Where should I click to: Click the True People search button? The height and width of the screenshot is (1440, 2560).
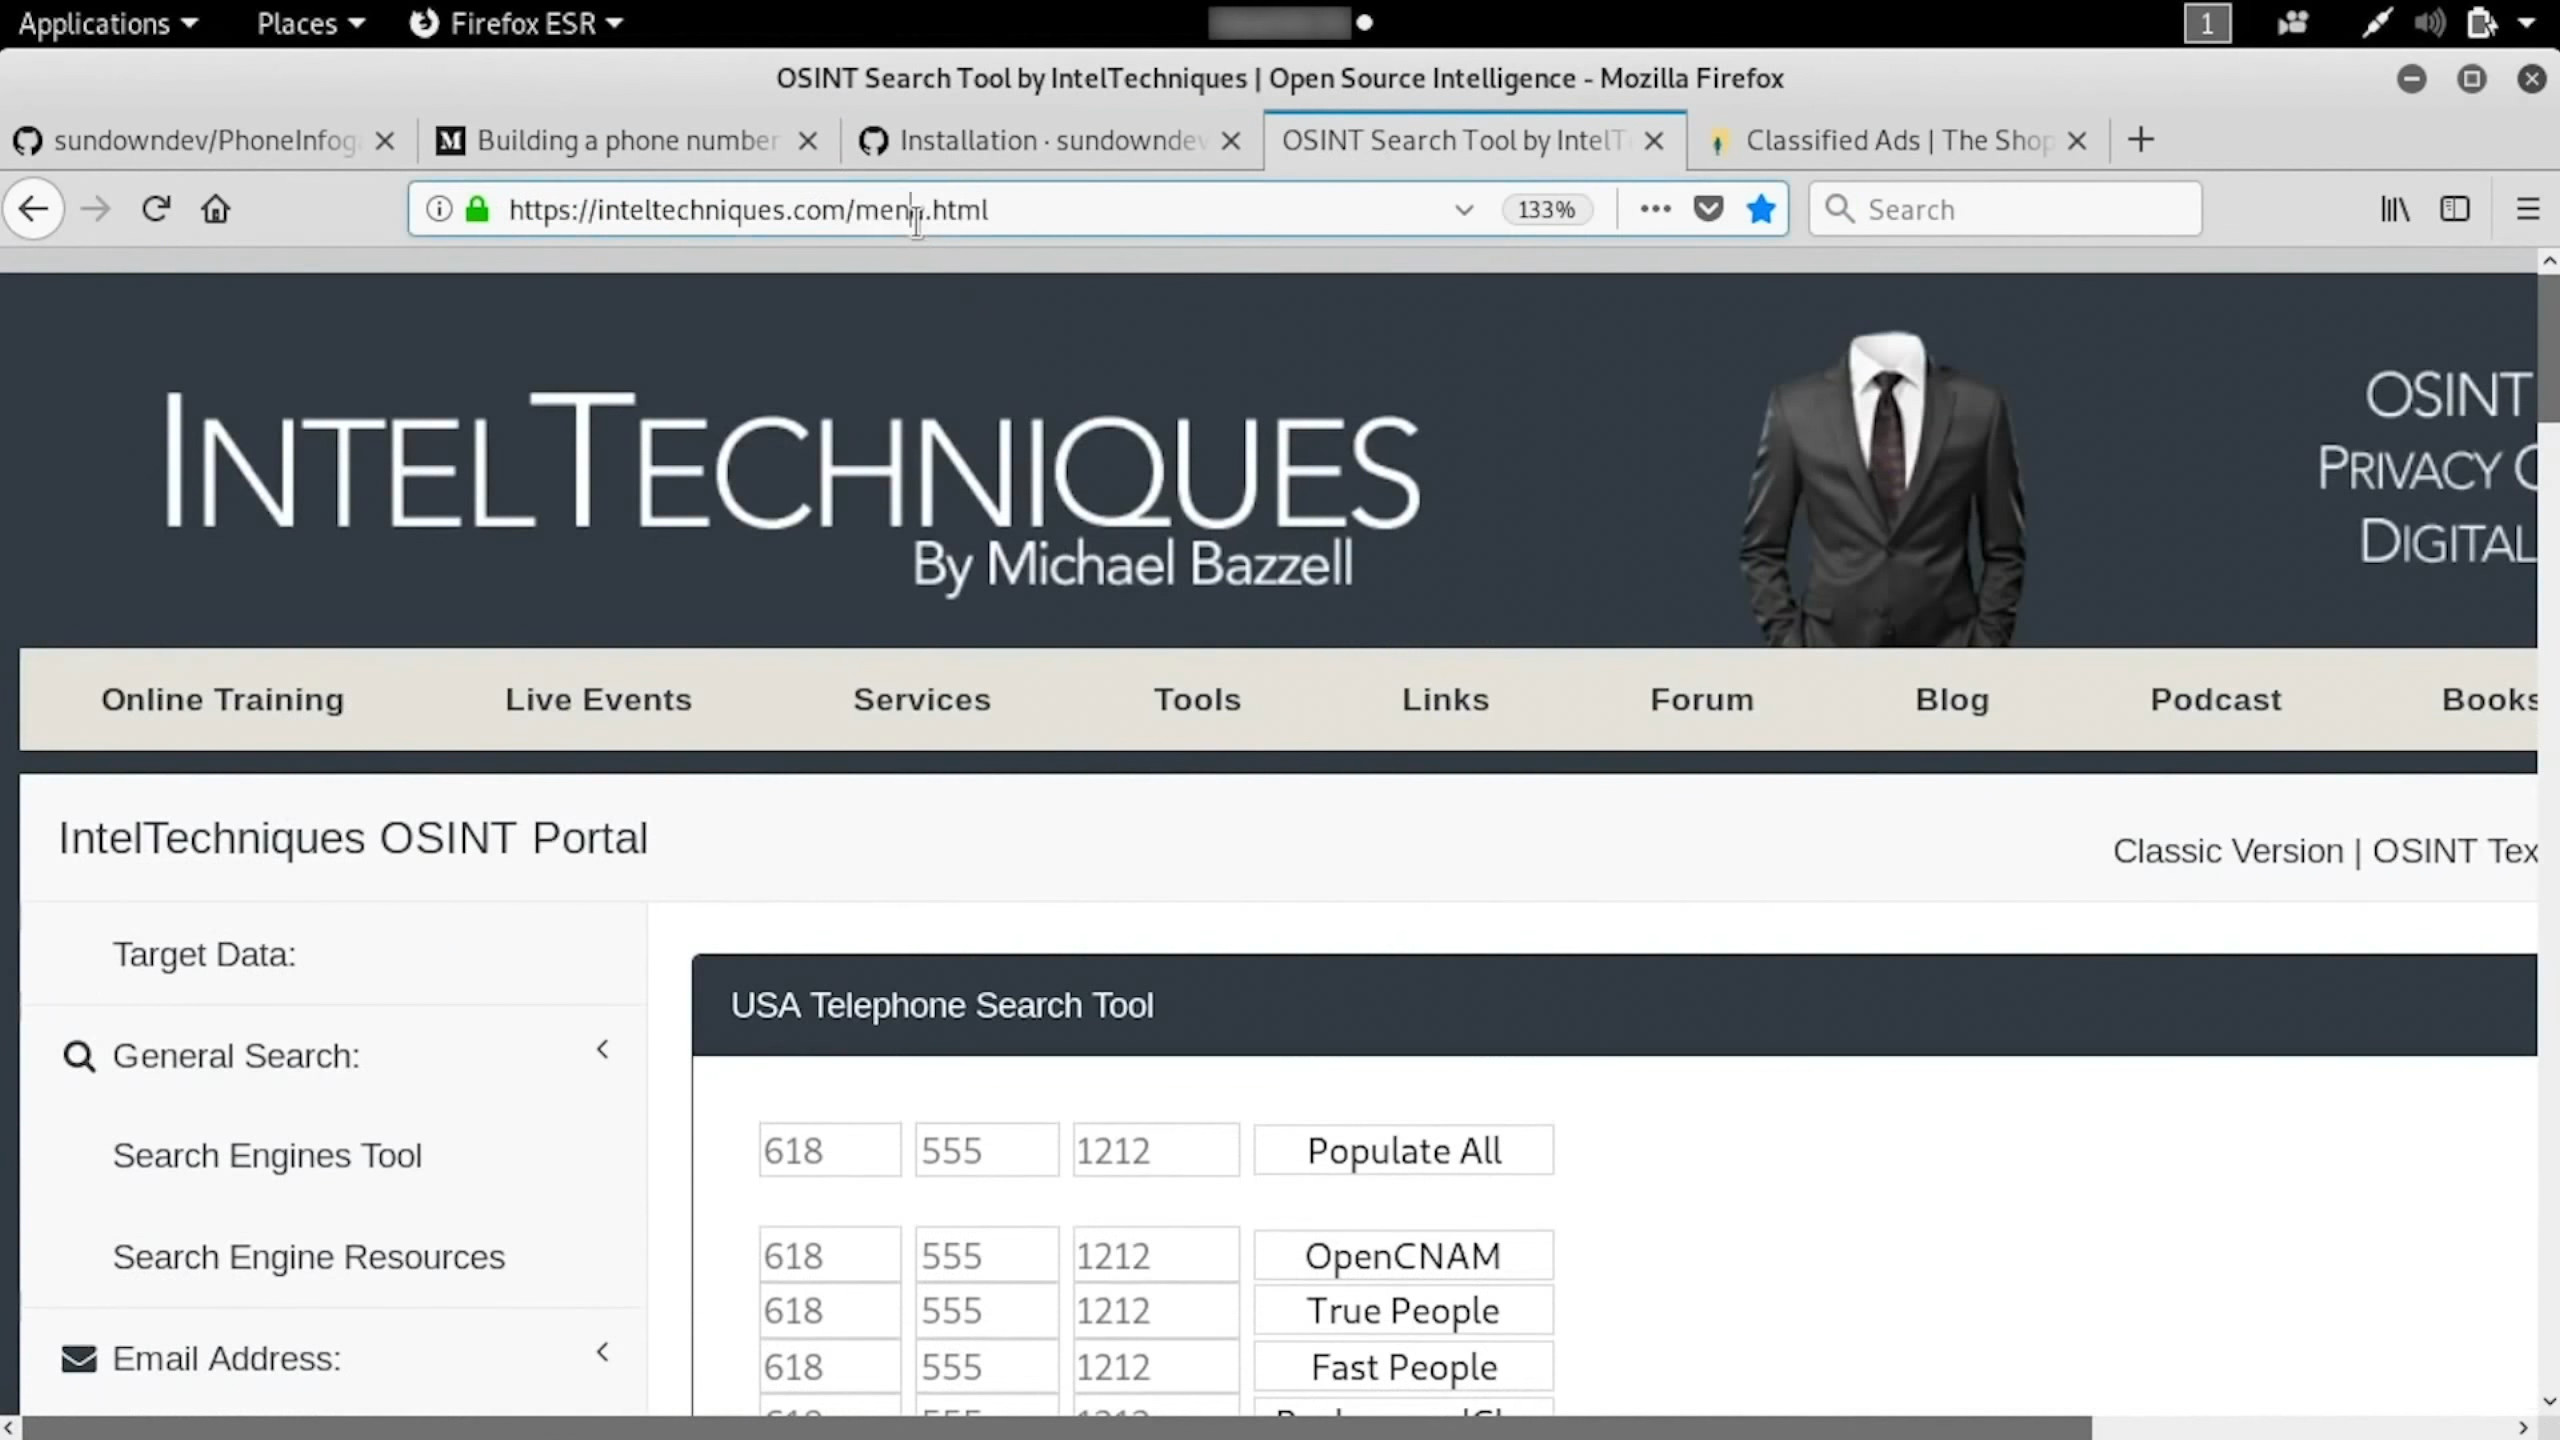click(x=1404, y=1310)
